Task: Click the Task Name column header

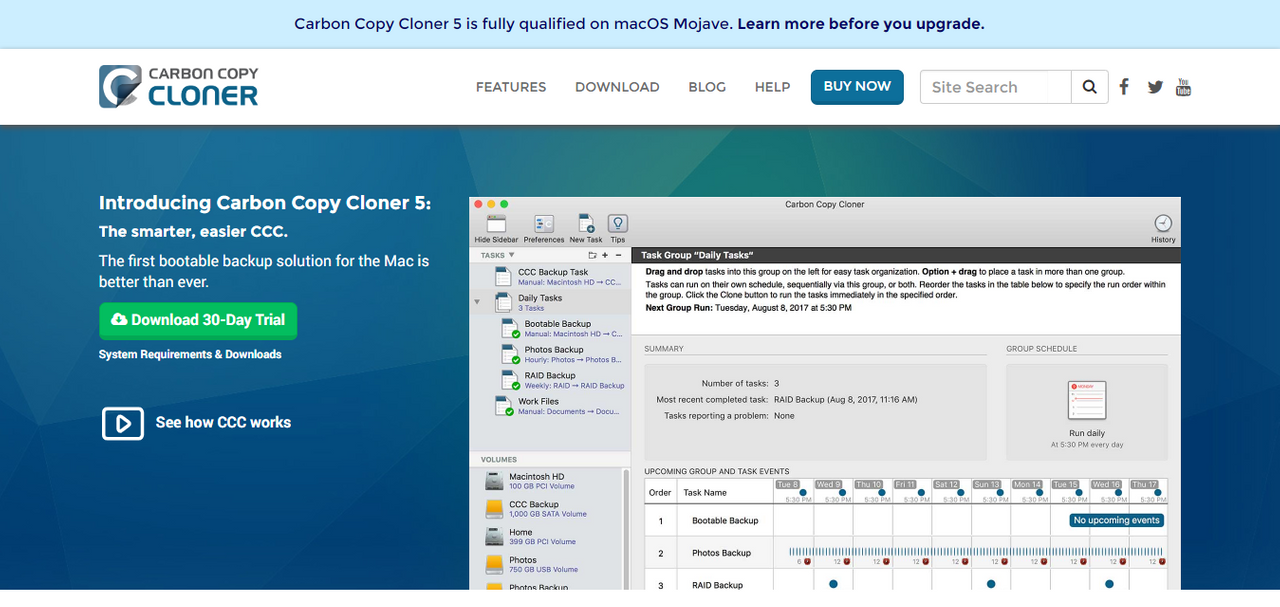Action: pyautogui.click(x=705, y=493)
